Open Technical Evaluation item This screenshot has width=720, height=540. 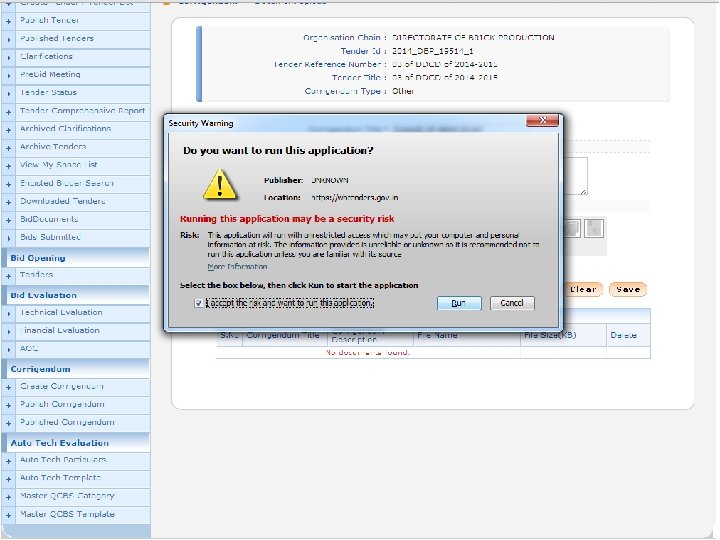(x=61, y=312)
